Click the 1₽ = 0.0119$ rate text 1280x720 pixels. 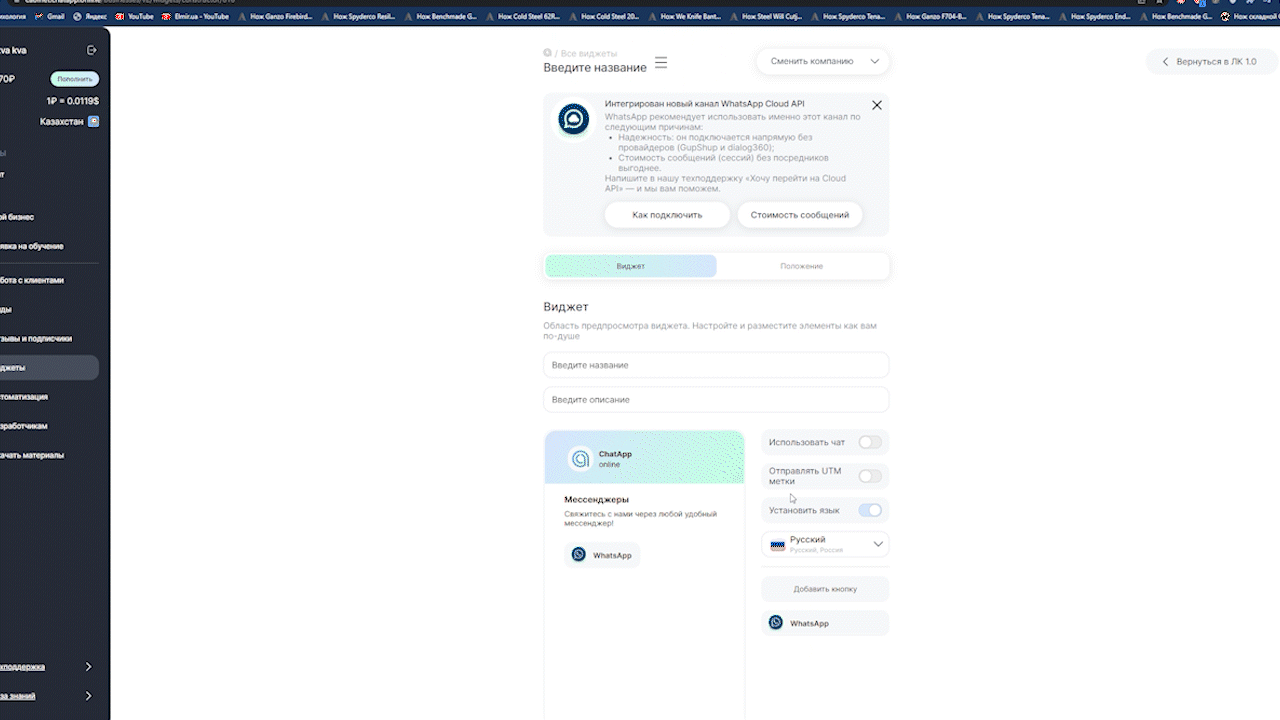click(x=72, y=101)
